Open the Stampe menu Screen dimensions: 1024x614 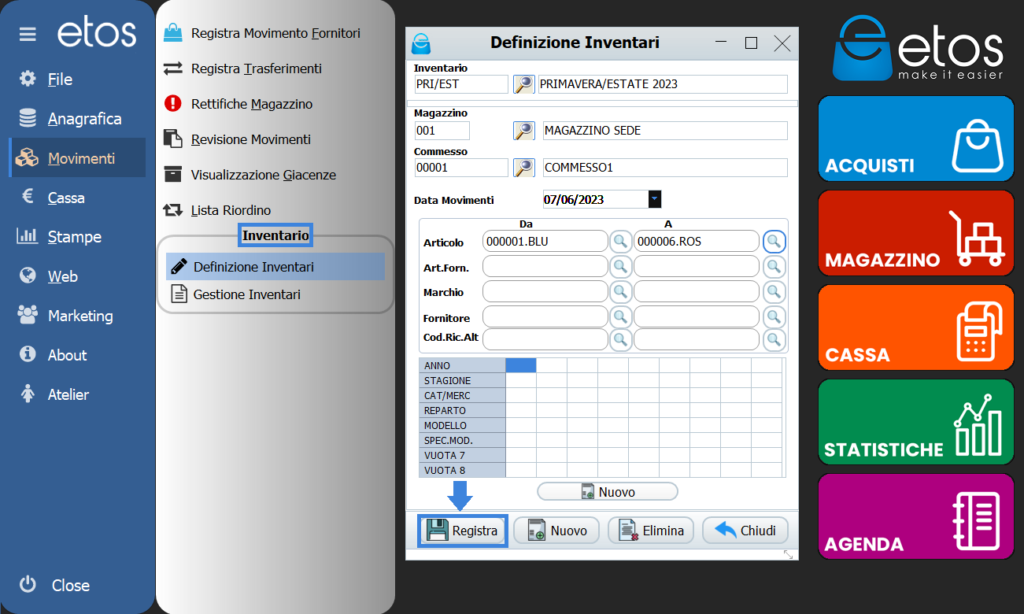coord(74,236)
